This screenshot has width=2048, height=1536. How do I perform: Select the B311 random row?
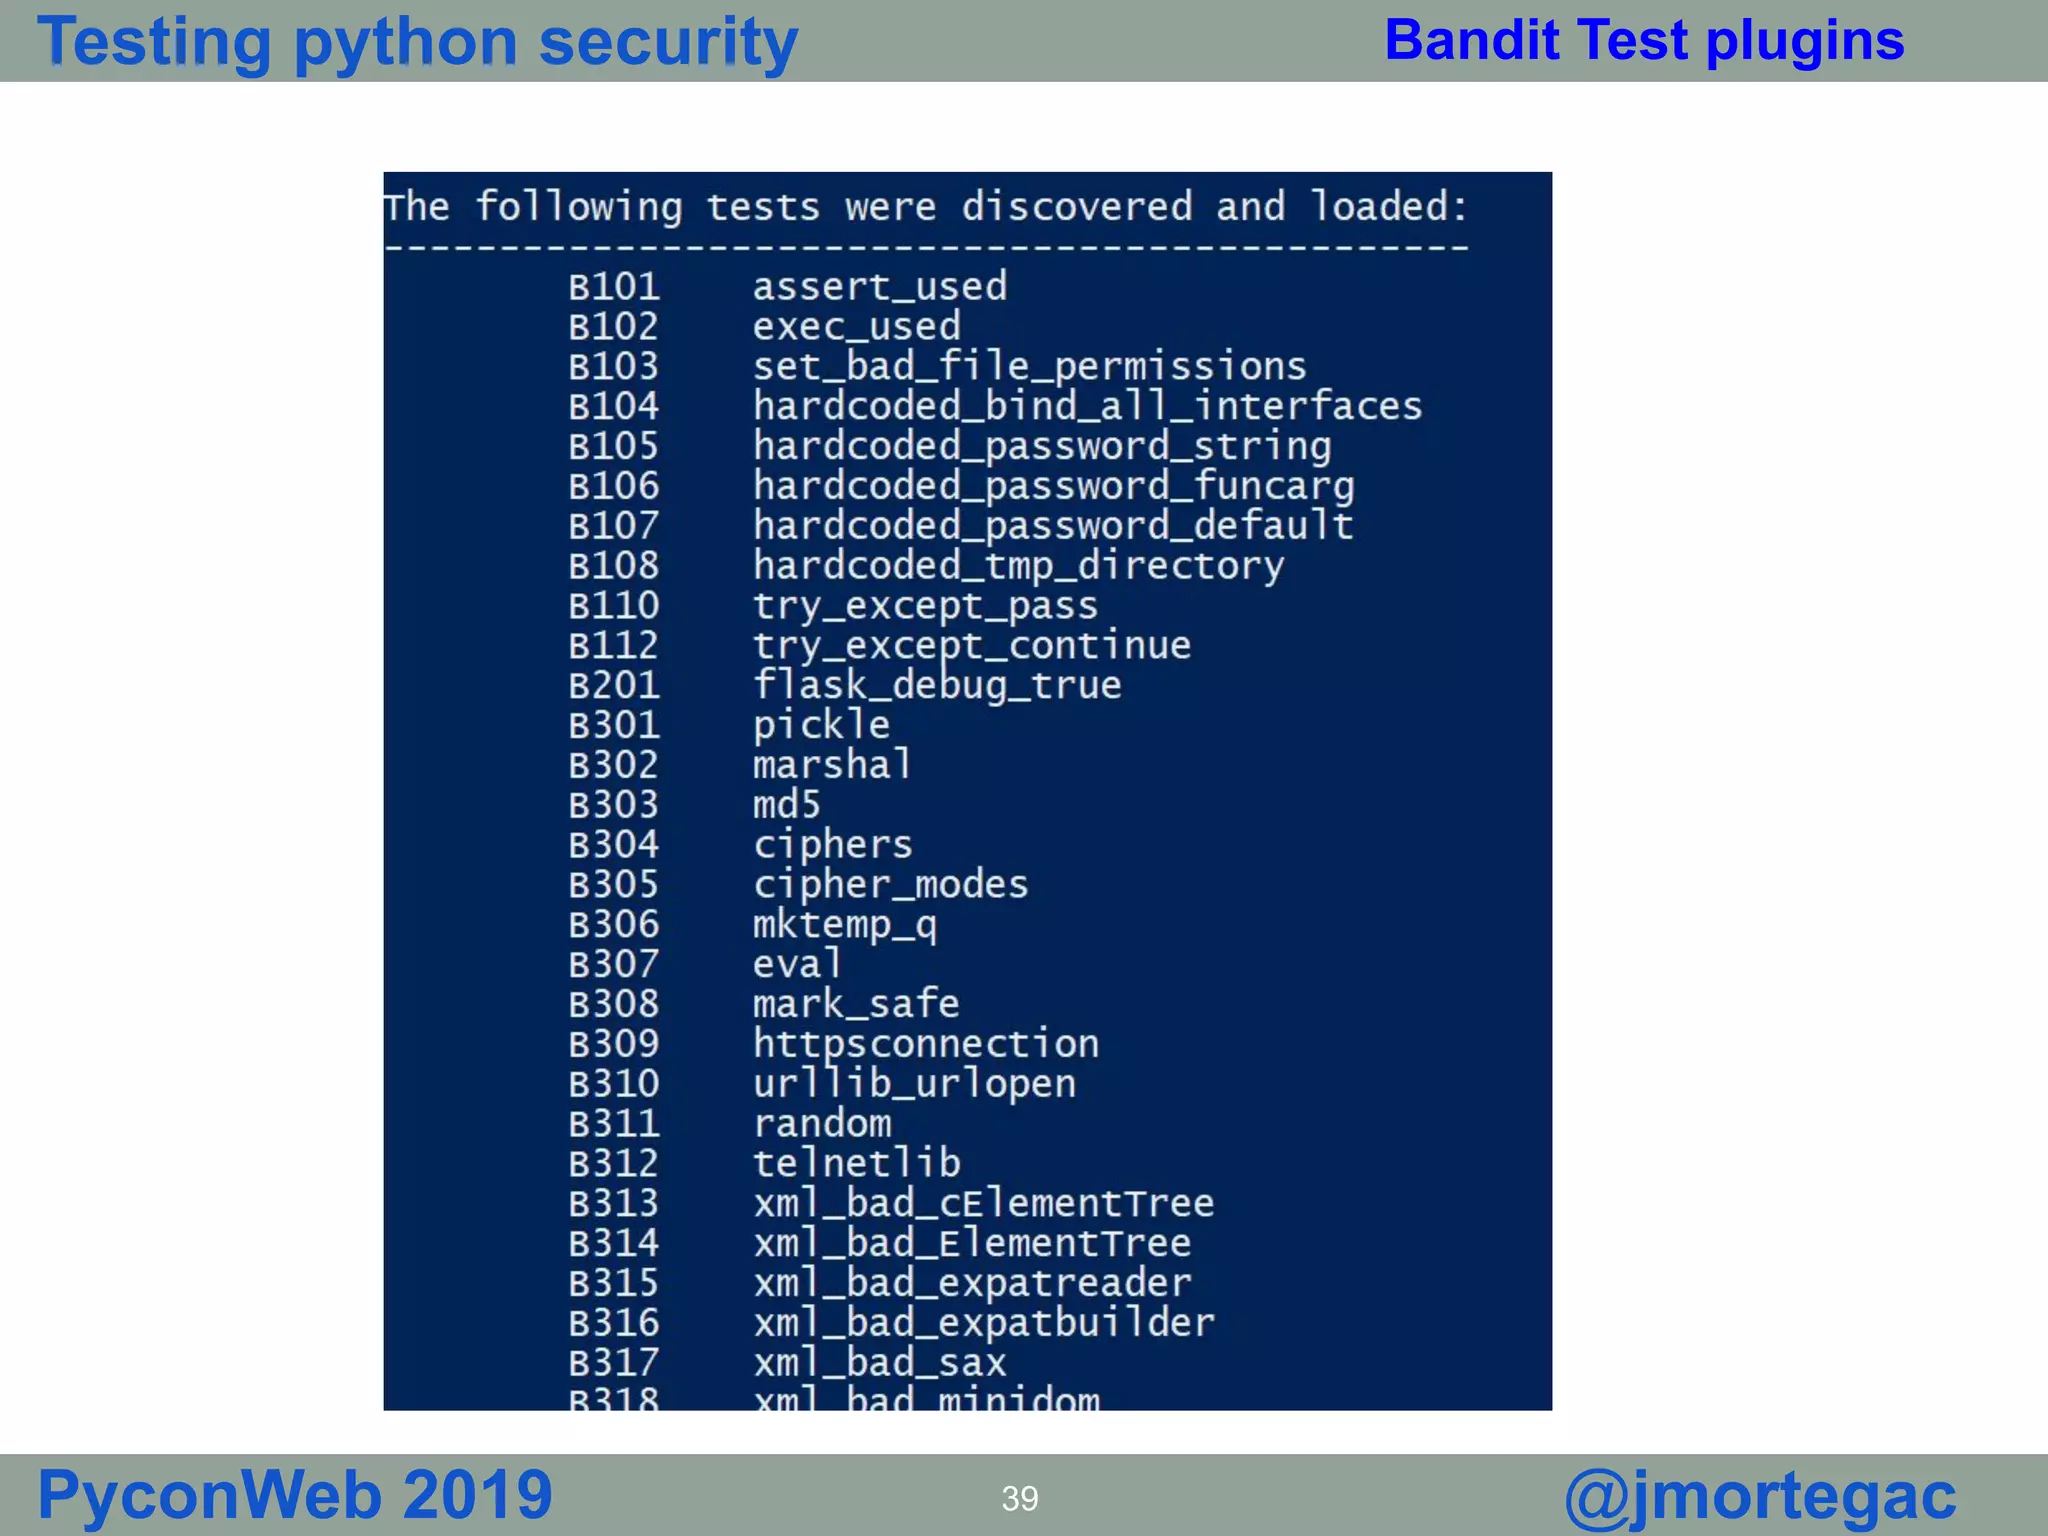(x=730, y=1124)
